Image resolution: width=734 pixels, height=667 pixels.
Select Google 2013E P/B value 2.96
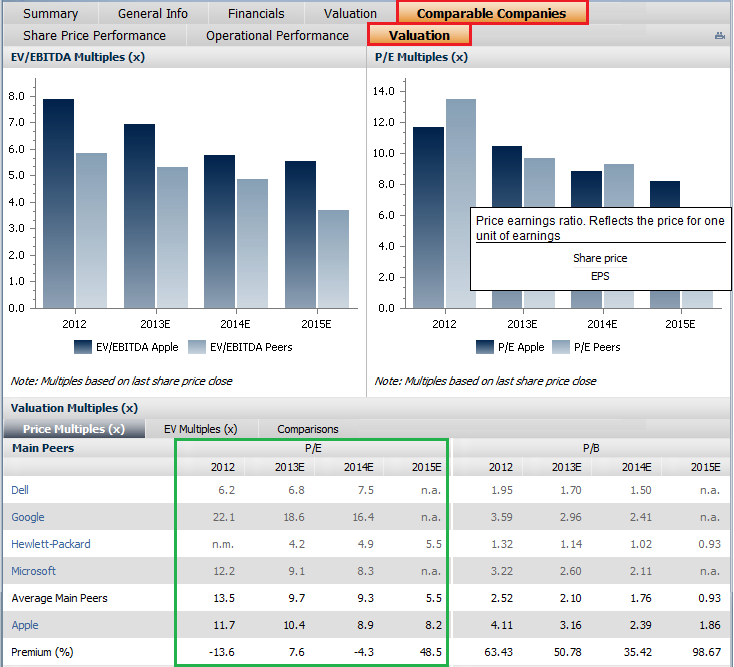(570, 517)
